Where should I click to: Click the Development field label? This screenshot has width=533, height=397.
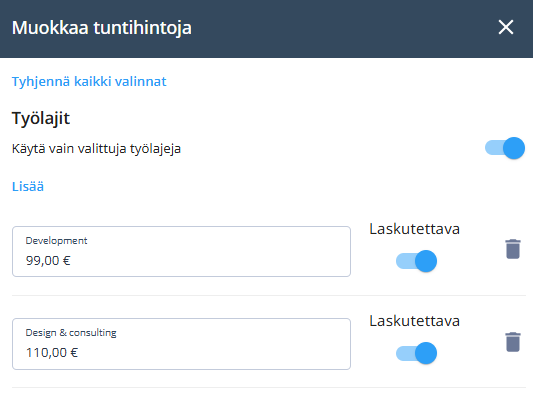pos(56,241)
